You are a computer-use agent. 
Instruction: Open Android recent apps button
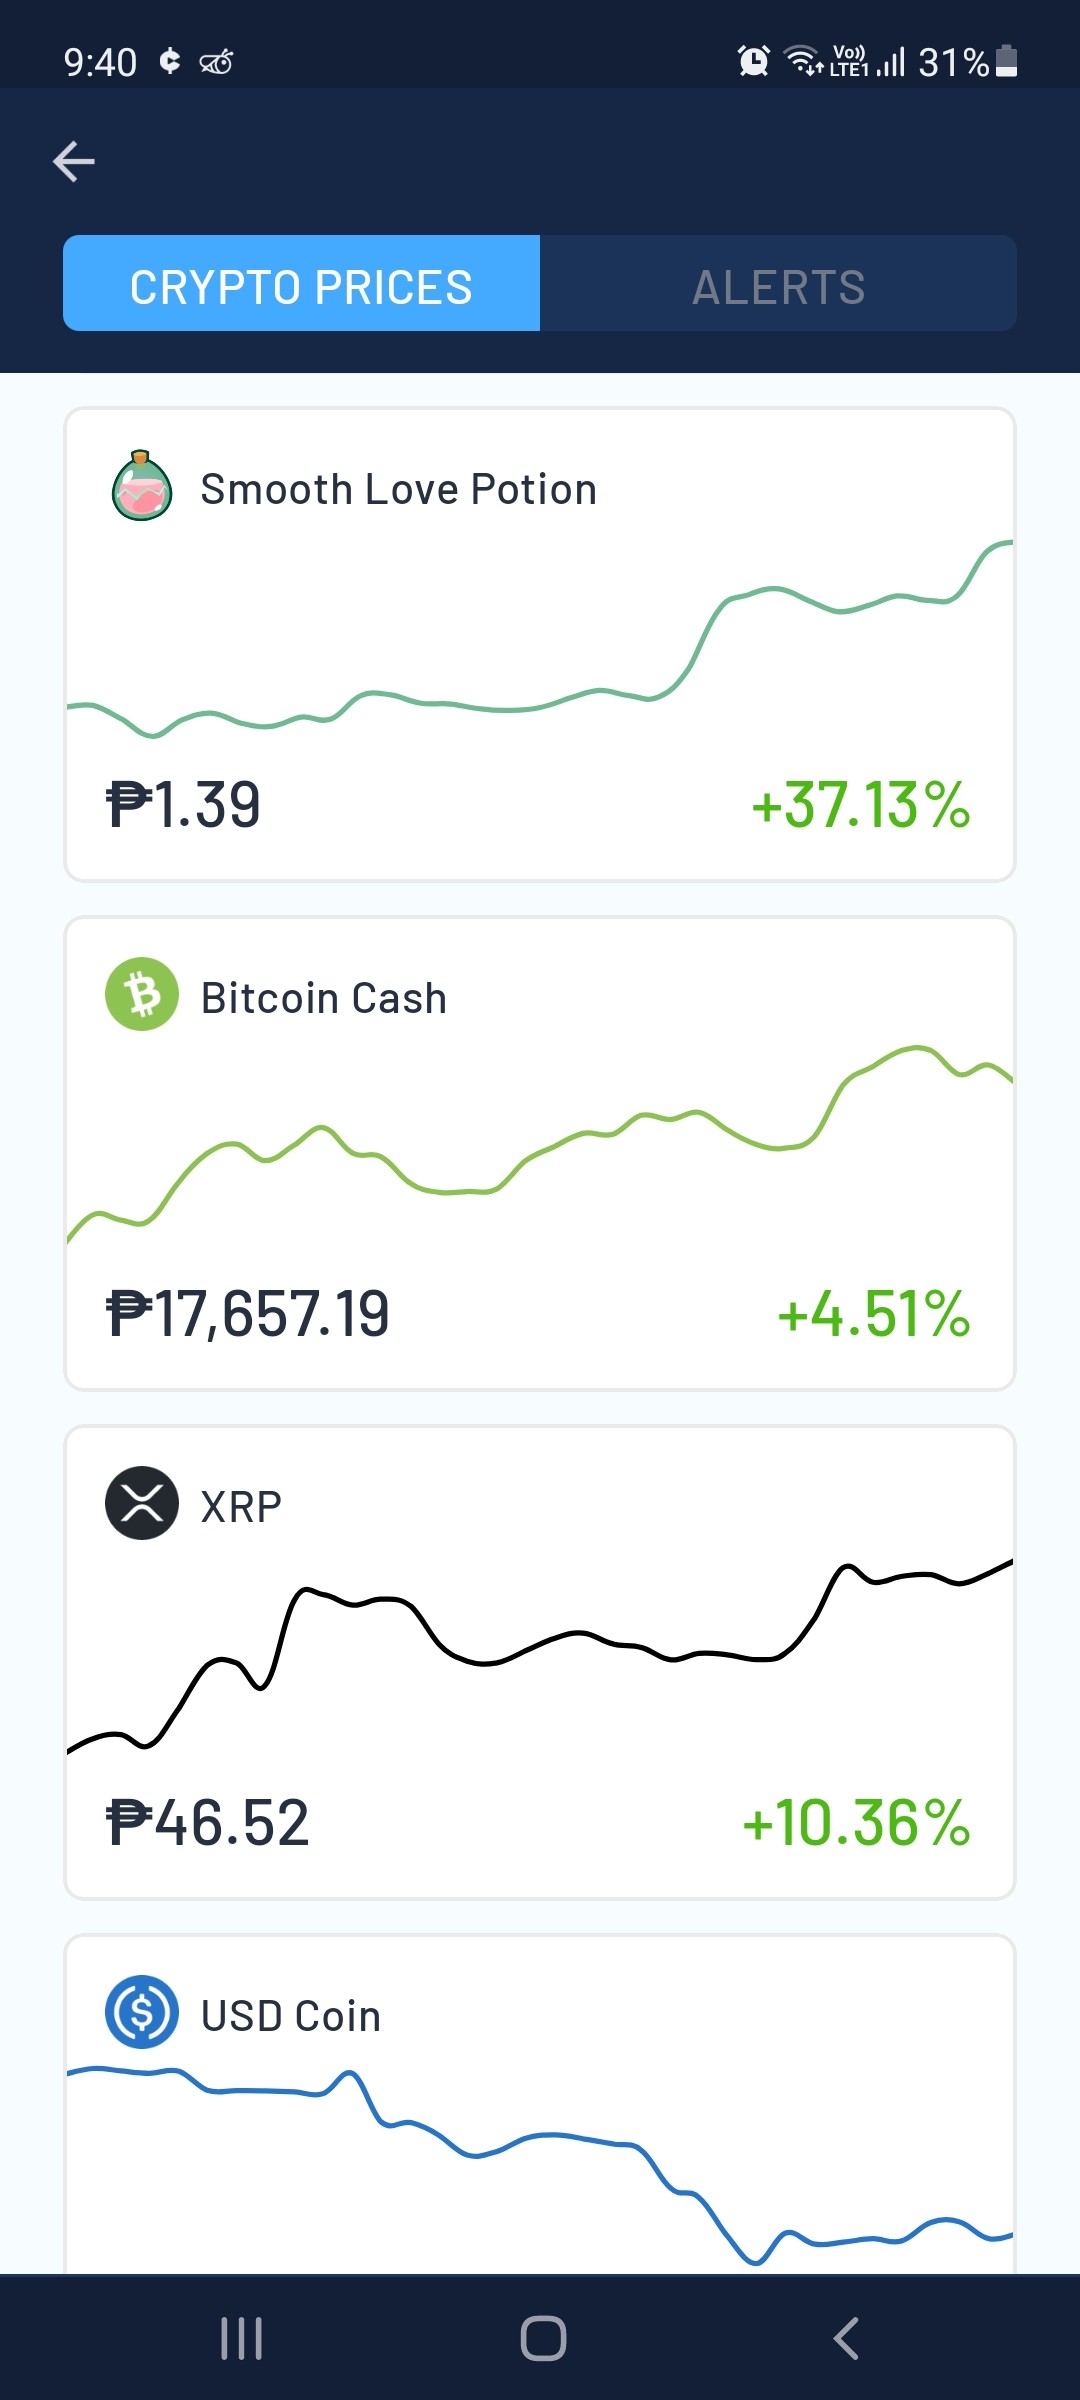click(x=241, y=2338)
